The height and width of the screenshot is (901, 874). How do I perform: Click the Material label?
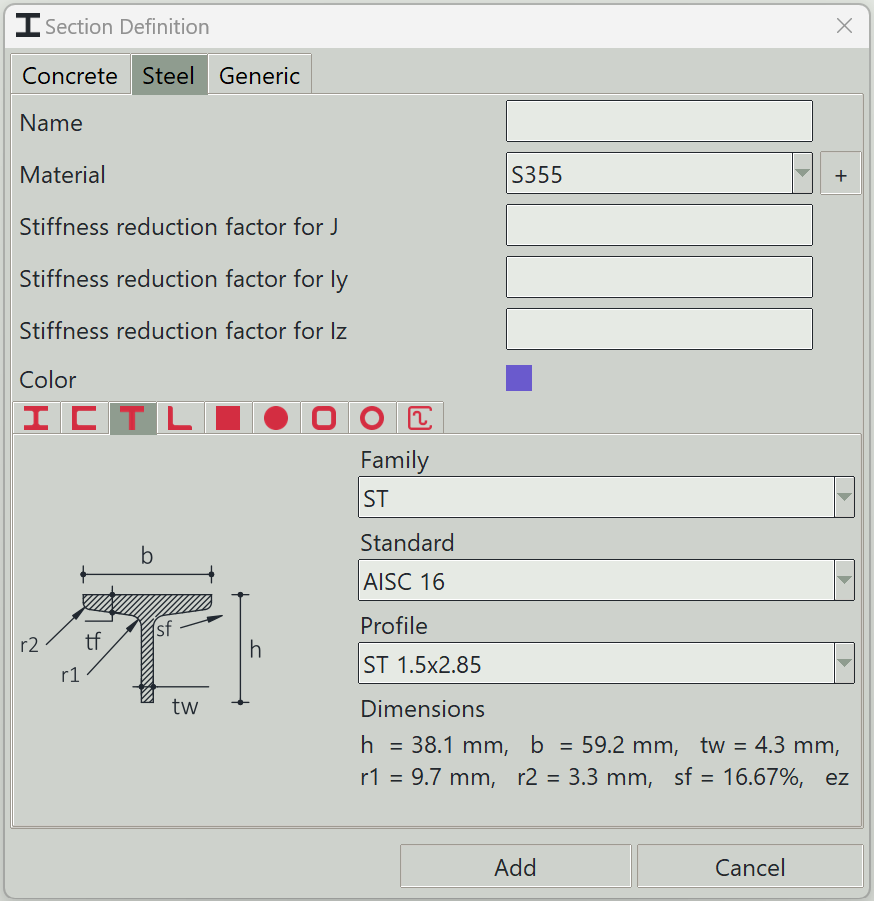pos(63,175)
